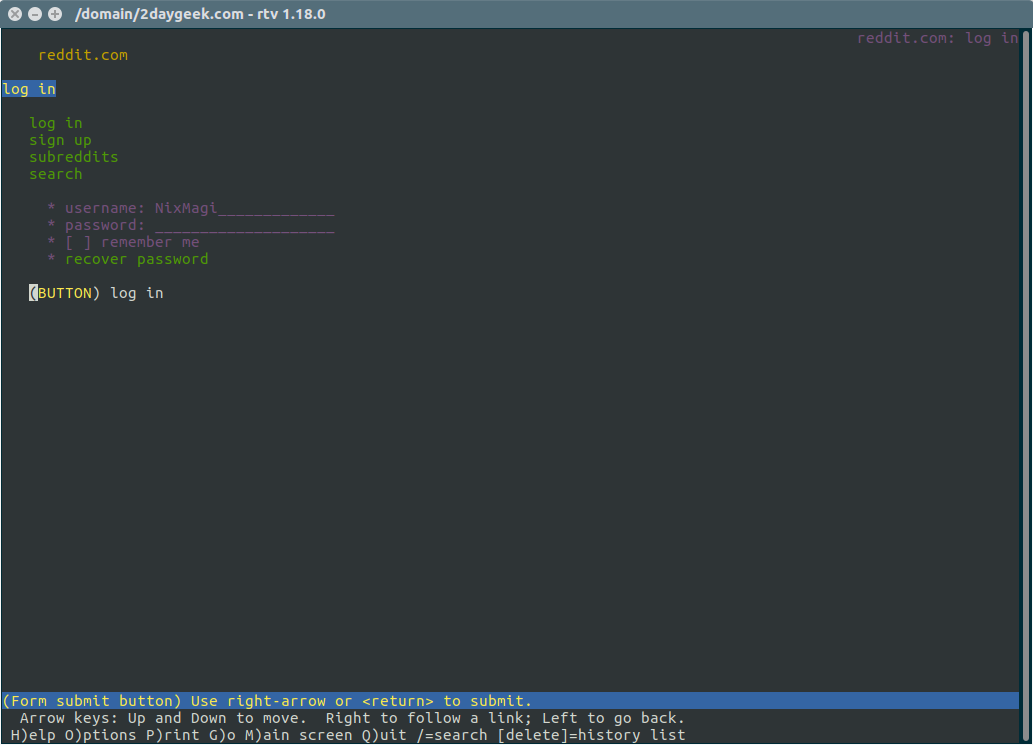Select the 'reddit.com' page title text

coord(83,55)
